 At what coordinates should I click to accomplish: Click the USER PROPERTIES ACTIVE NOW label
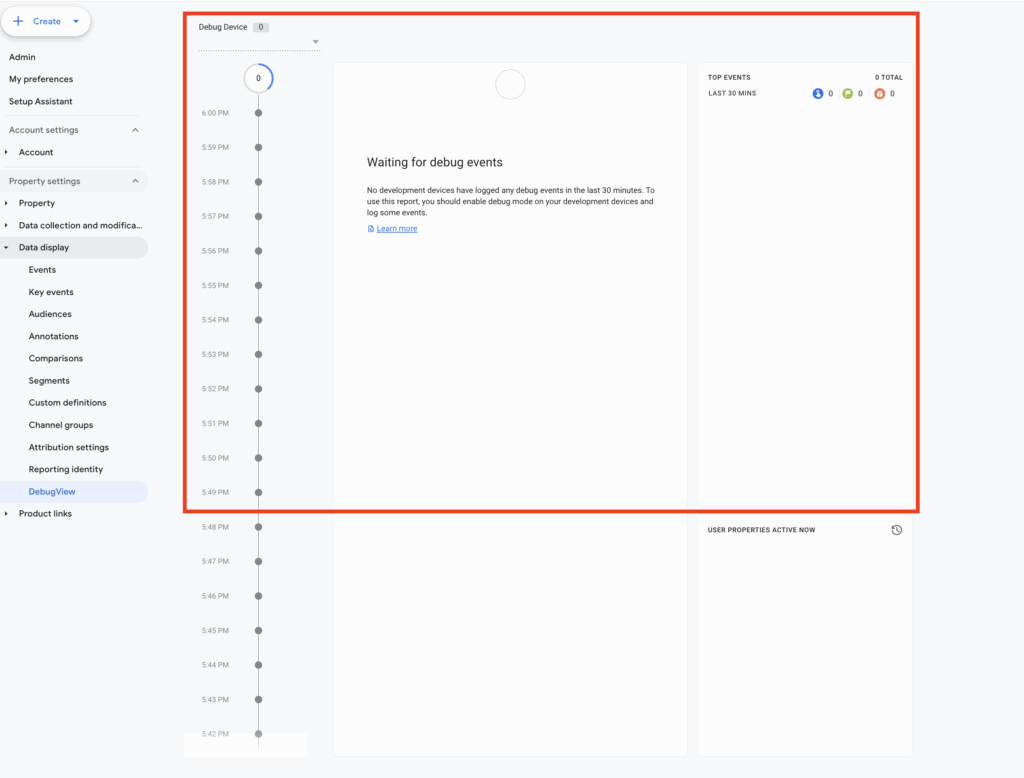coord(761,530)
